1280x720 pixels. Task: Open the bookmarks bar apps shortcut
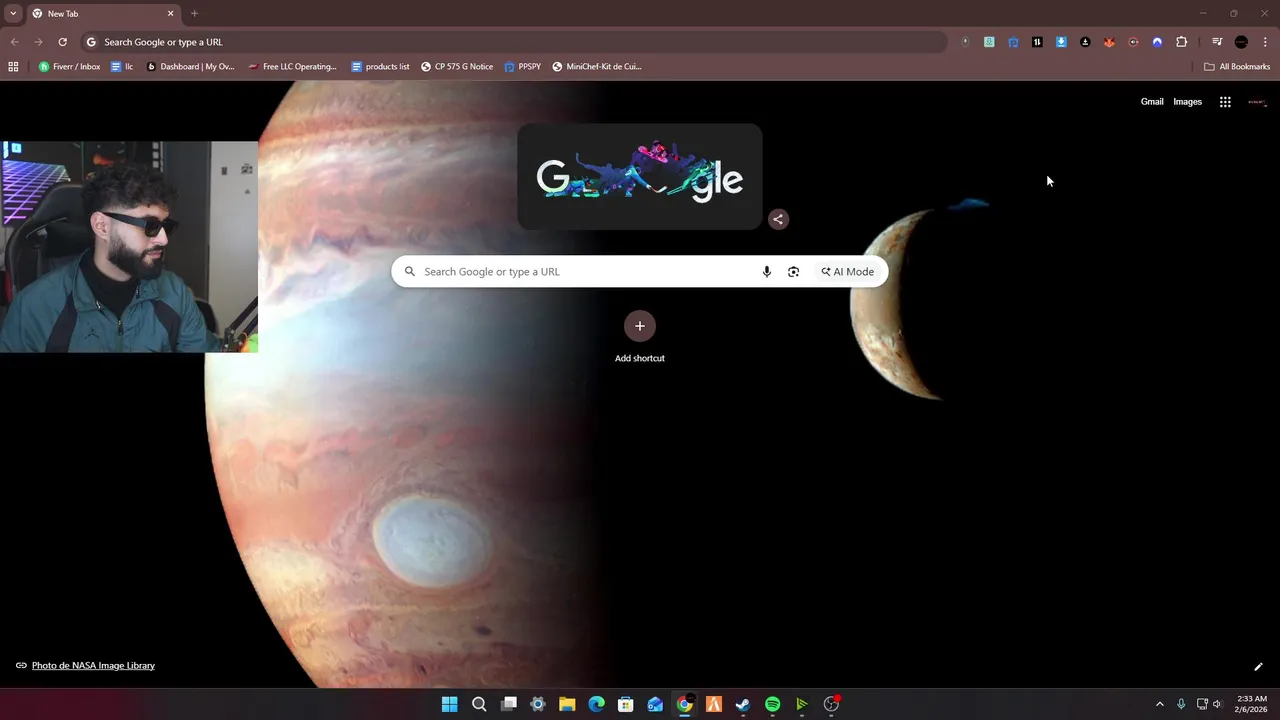[x=13, y=67]
